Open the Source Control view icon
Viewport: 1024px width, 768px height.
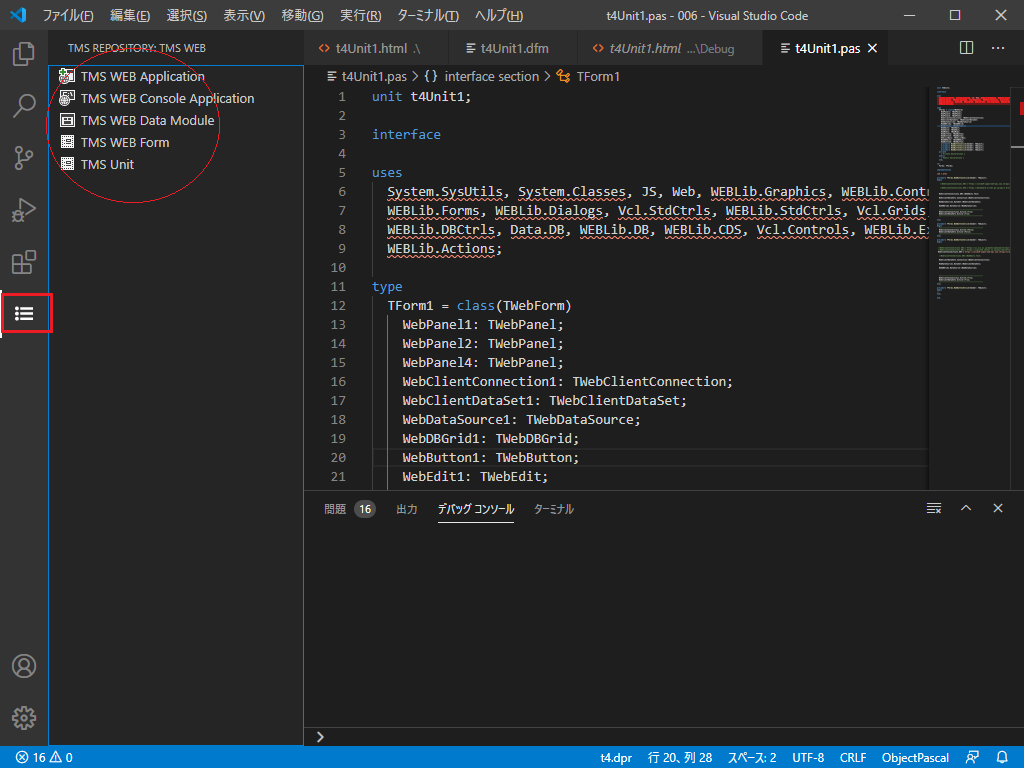pos(24,157)
